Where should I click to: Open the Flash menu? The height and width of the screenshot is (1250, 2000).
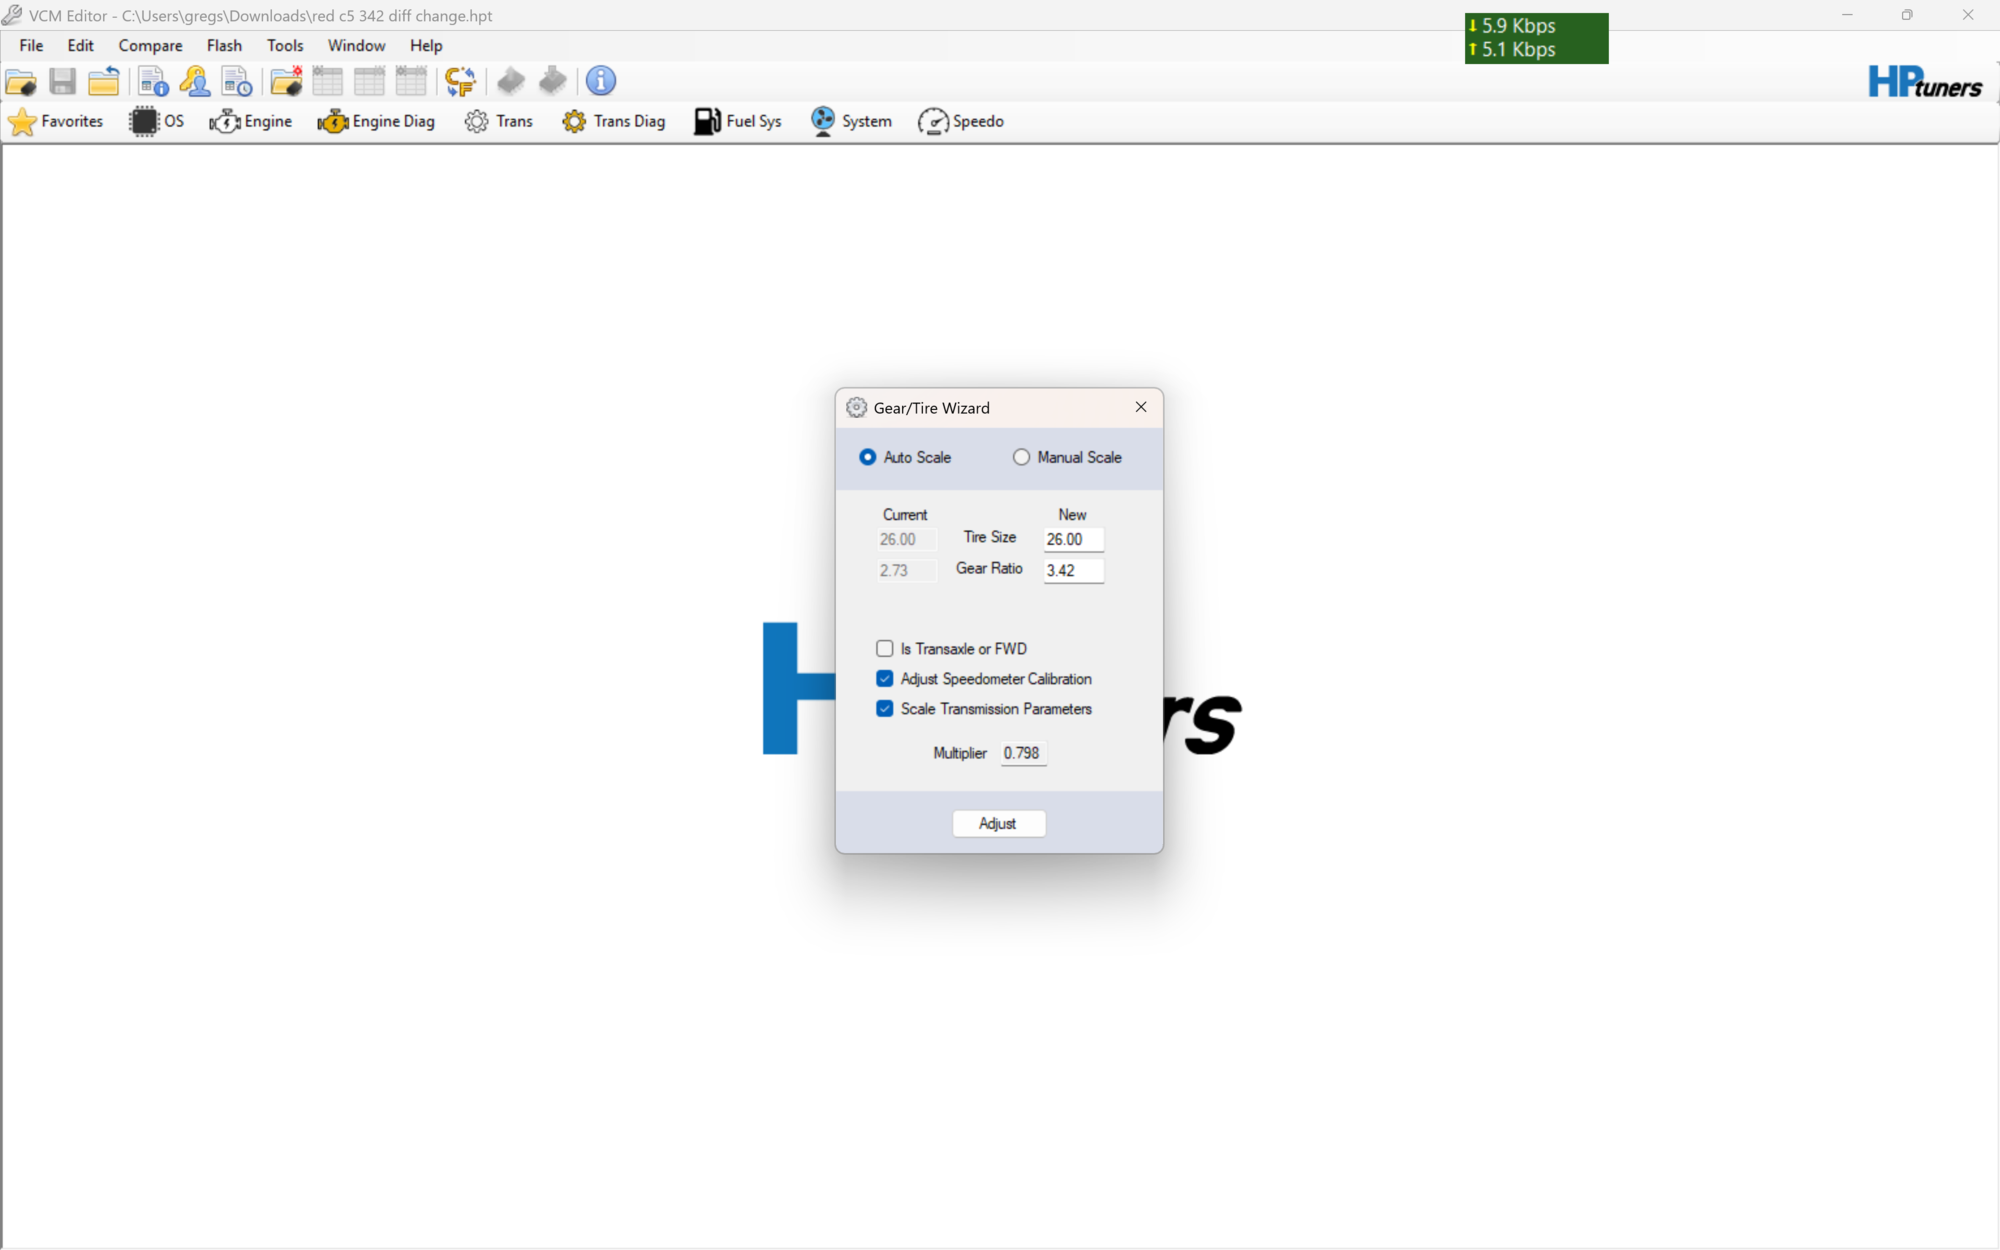pos(224,45)
